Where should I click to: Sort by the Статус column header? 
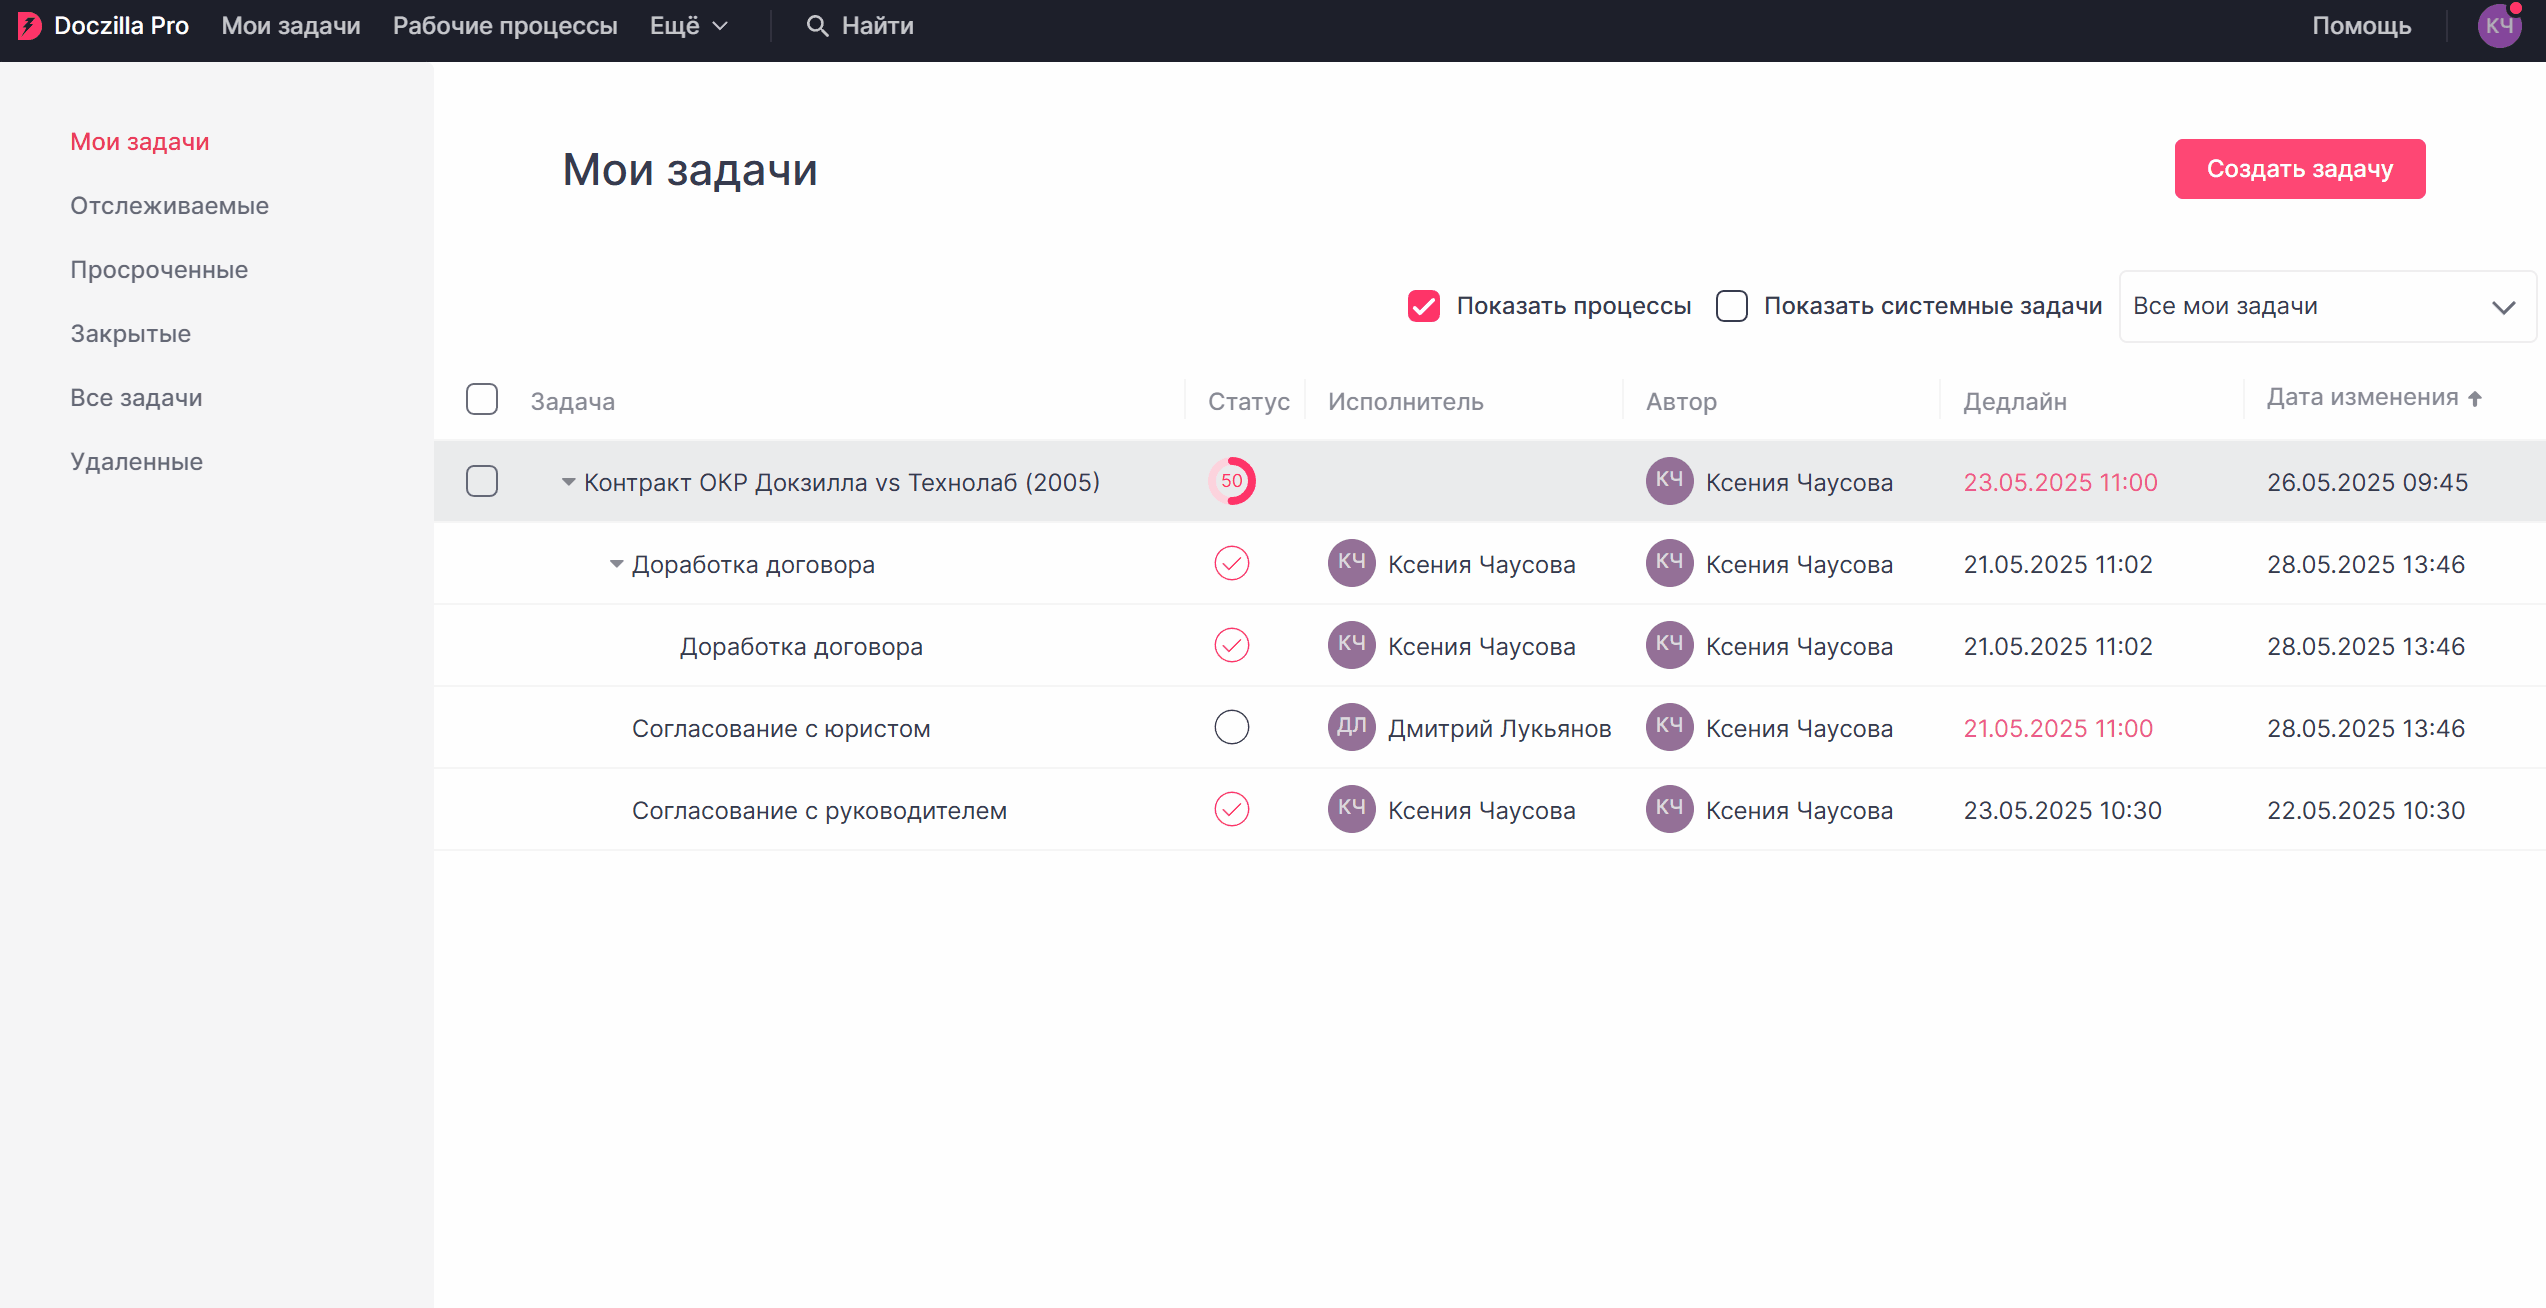1249,402
